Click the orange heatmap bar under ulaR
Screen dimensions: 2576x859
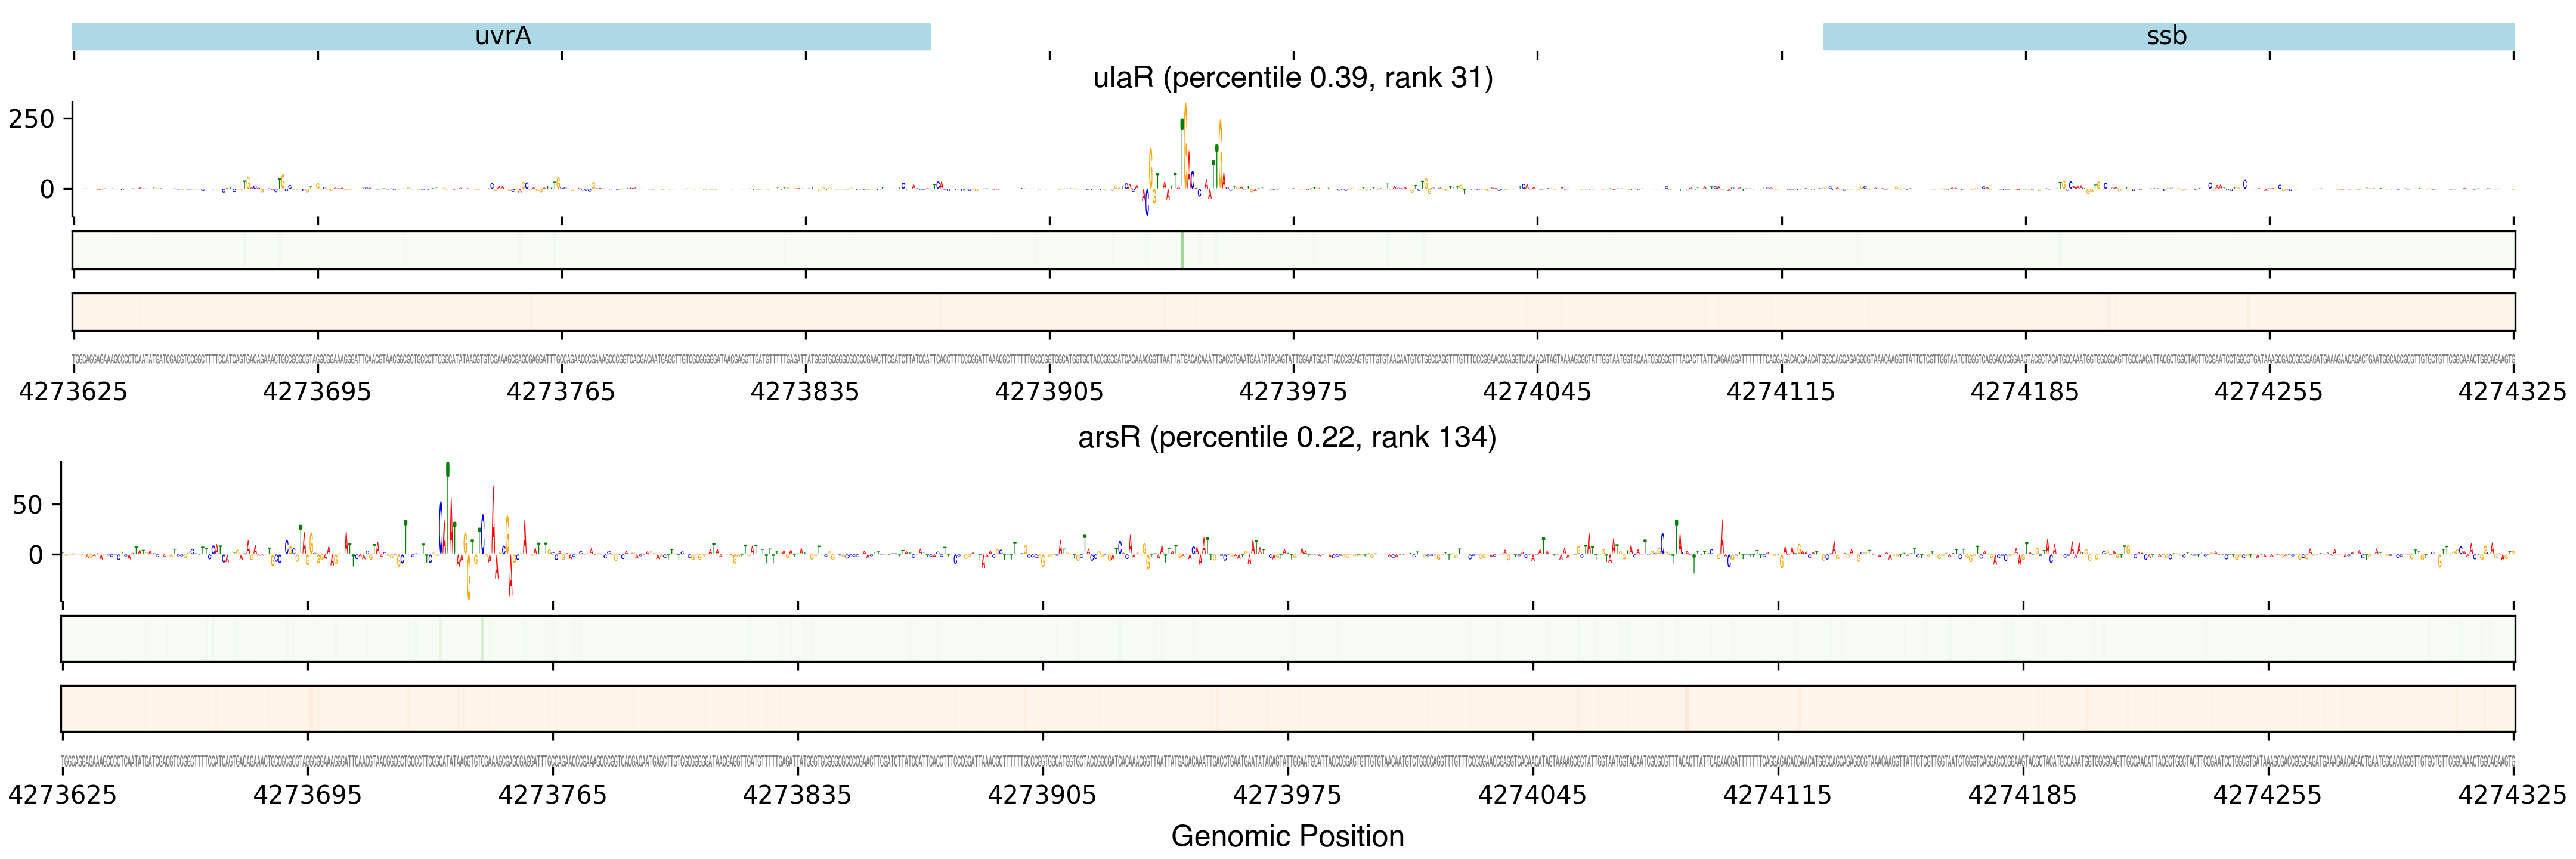click(1292, 312)
